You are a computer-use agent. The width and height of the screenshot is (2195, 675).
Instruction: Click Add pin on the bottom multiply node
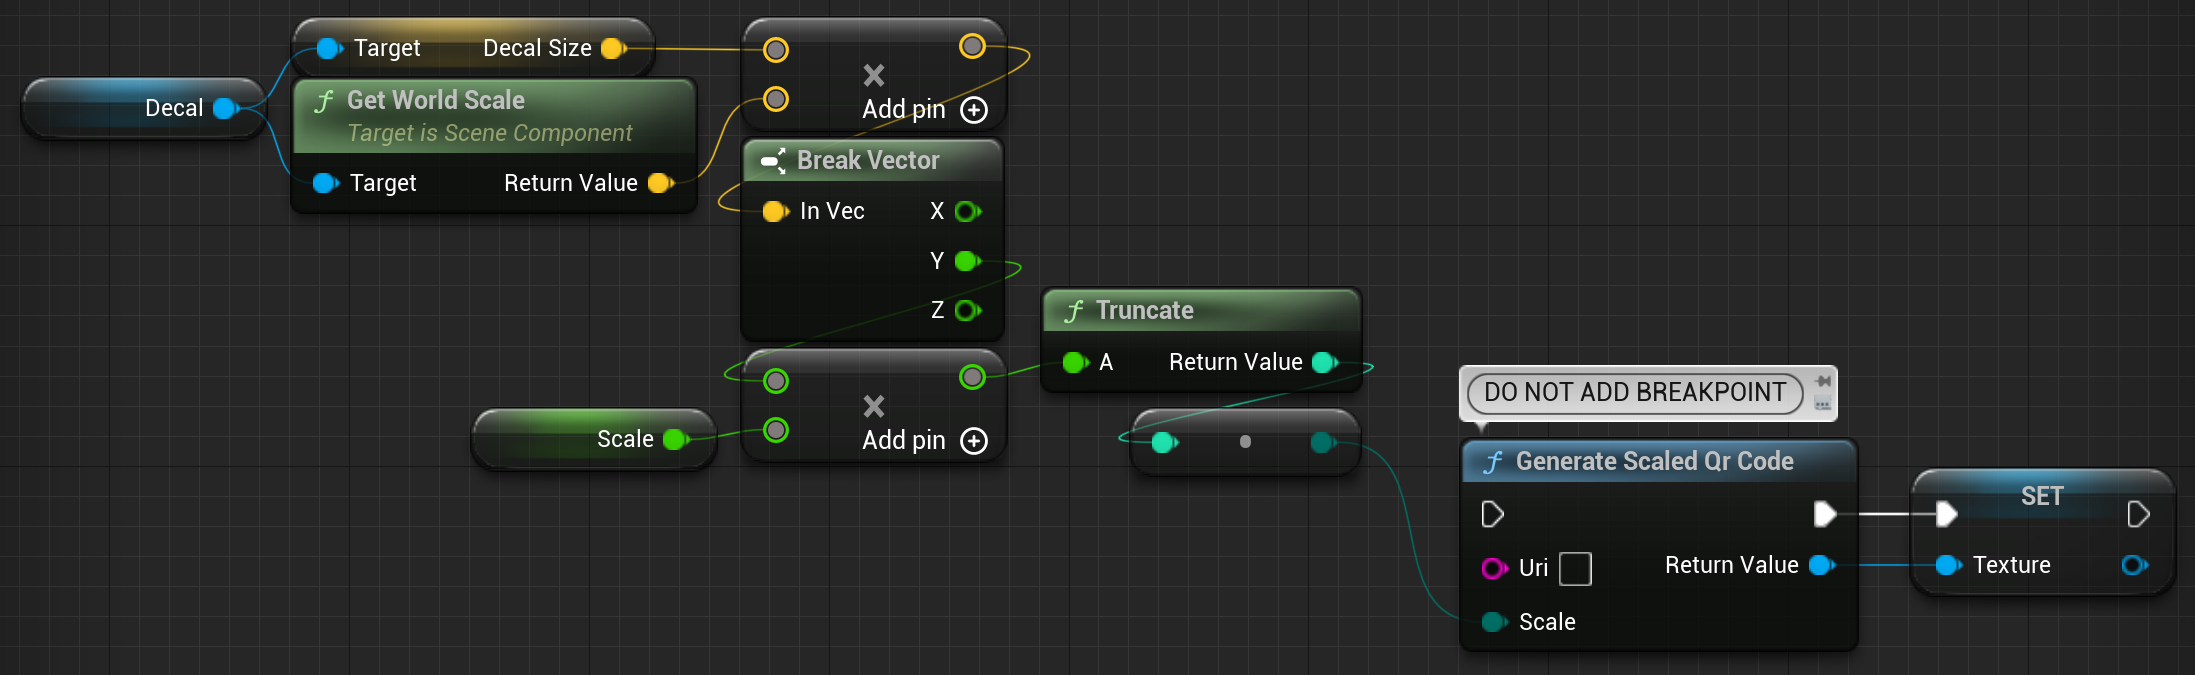point(973,441)
